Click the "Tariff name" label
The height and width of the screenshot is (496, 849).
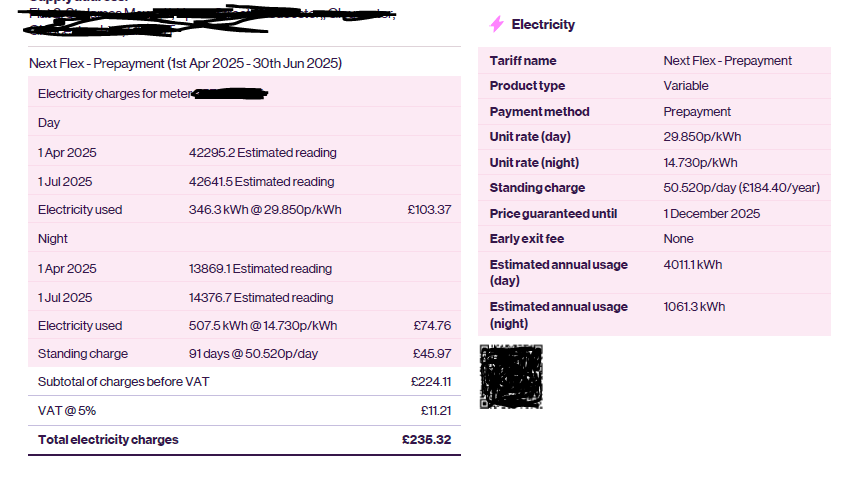[523, 61]
